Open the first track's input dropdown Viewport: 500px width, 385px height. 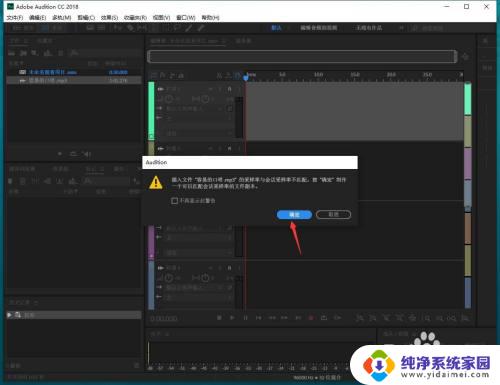pyautogui.click(x=194, y=108)
